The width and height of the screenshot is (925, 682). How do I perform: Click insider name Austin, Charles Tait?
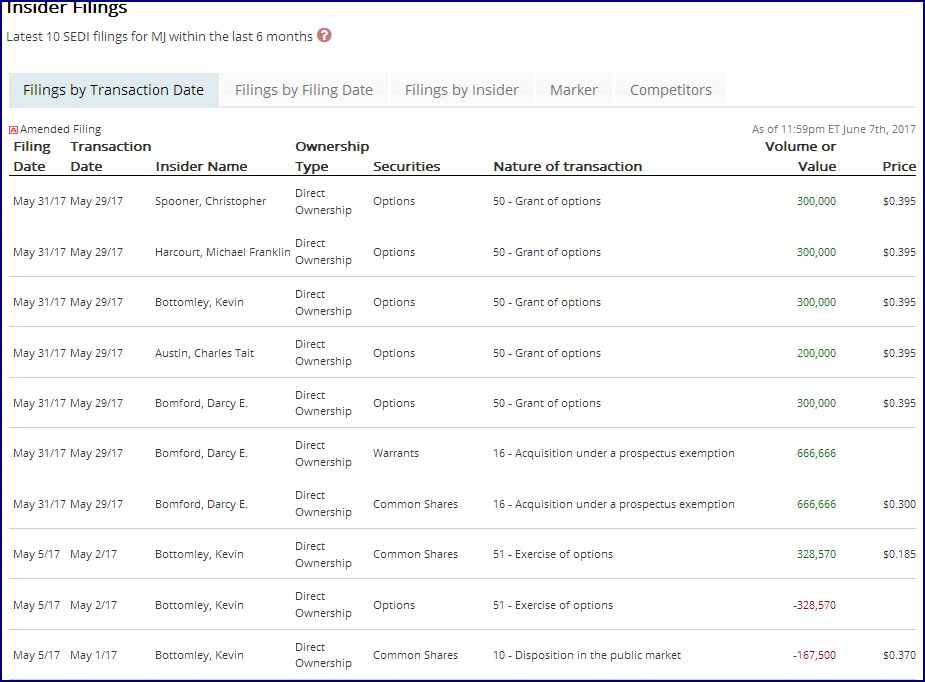[x=204, y=353]
